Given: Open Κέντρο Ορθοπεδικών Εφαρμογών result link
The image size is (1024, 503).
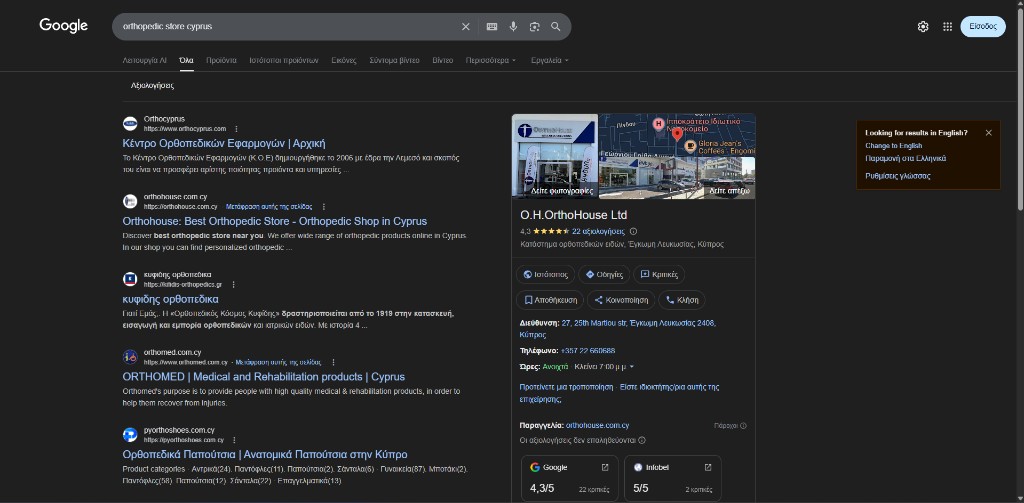Looking at the screenshot, I should click(x=224, y=143).
